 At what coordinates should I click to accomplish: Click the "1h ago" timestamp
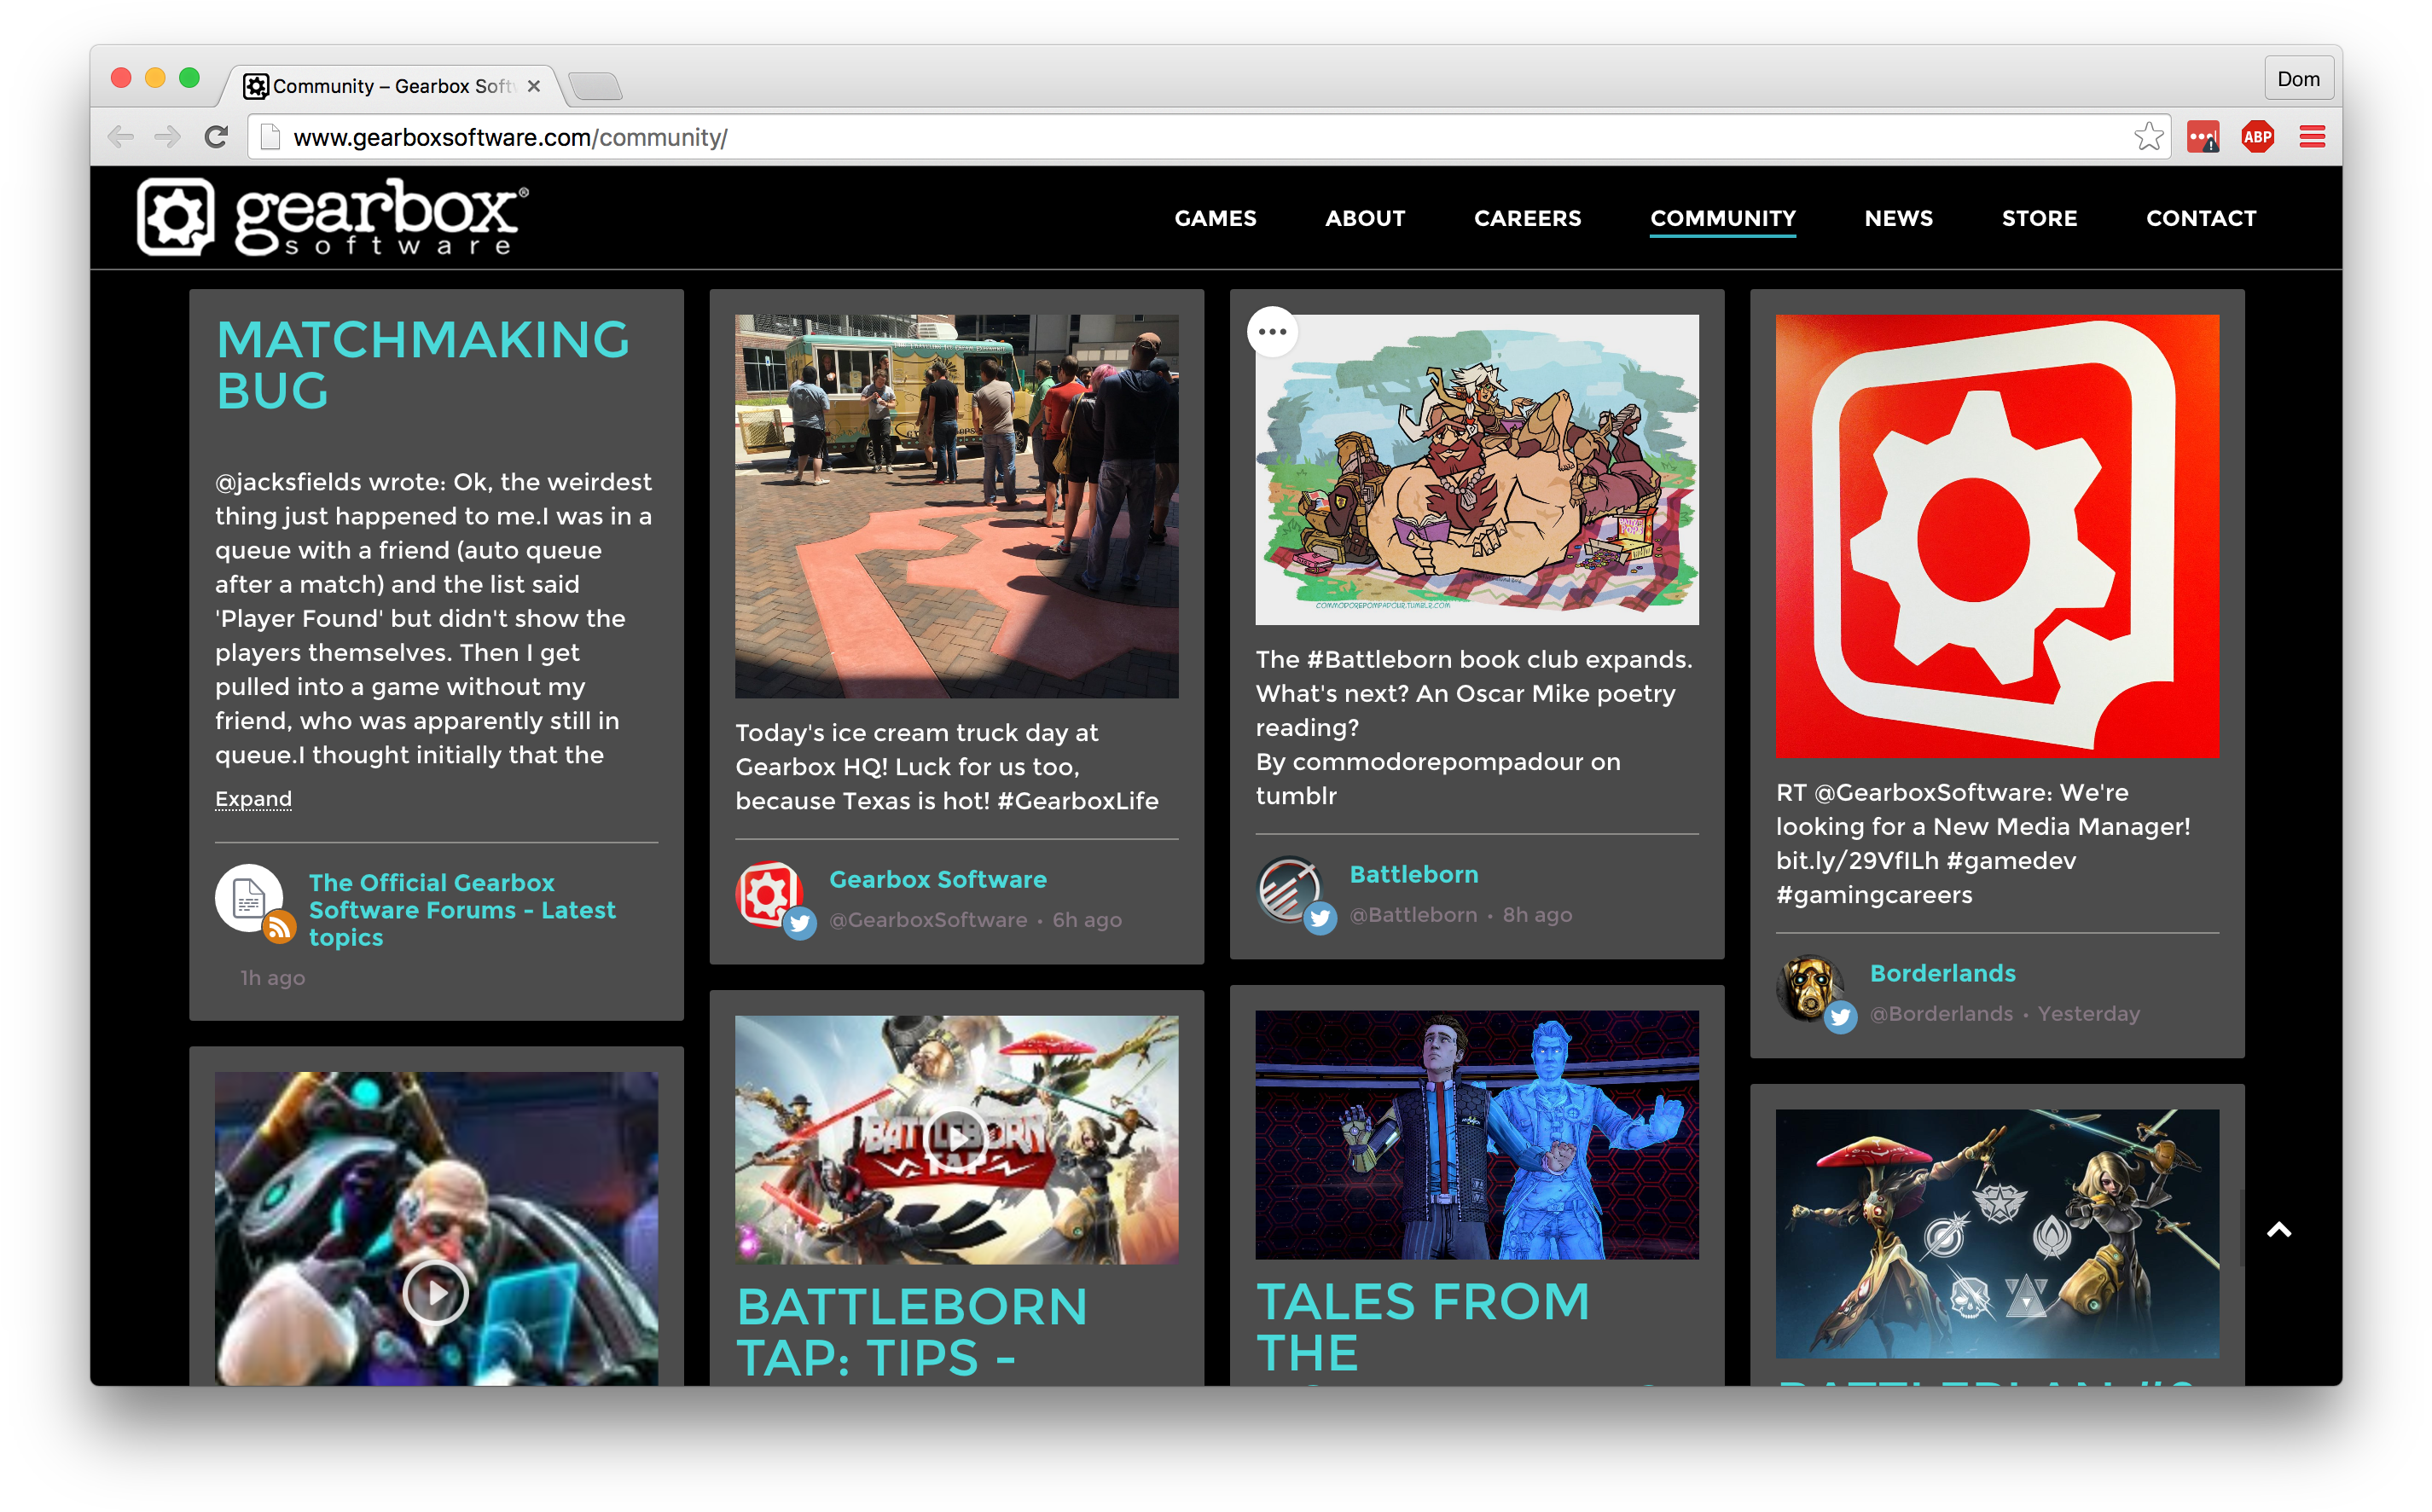tap(272, 978)
